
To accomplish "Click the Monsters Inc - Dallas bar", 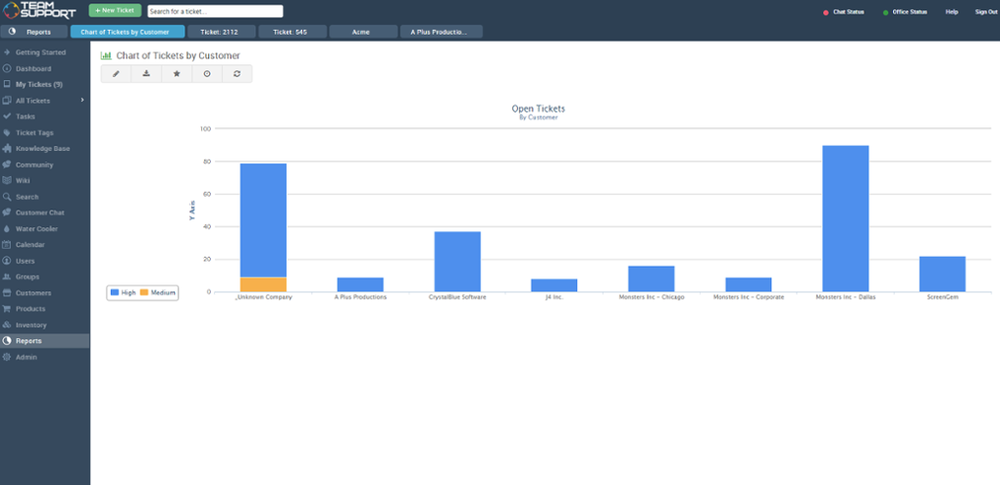I will pyautogui.click(x=846, y=219).
